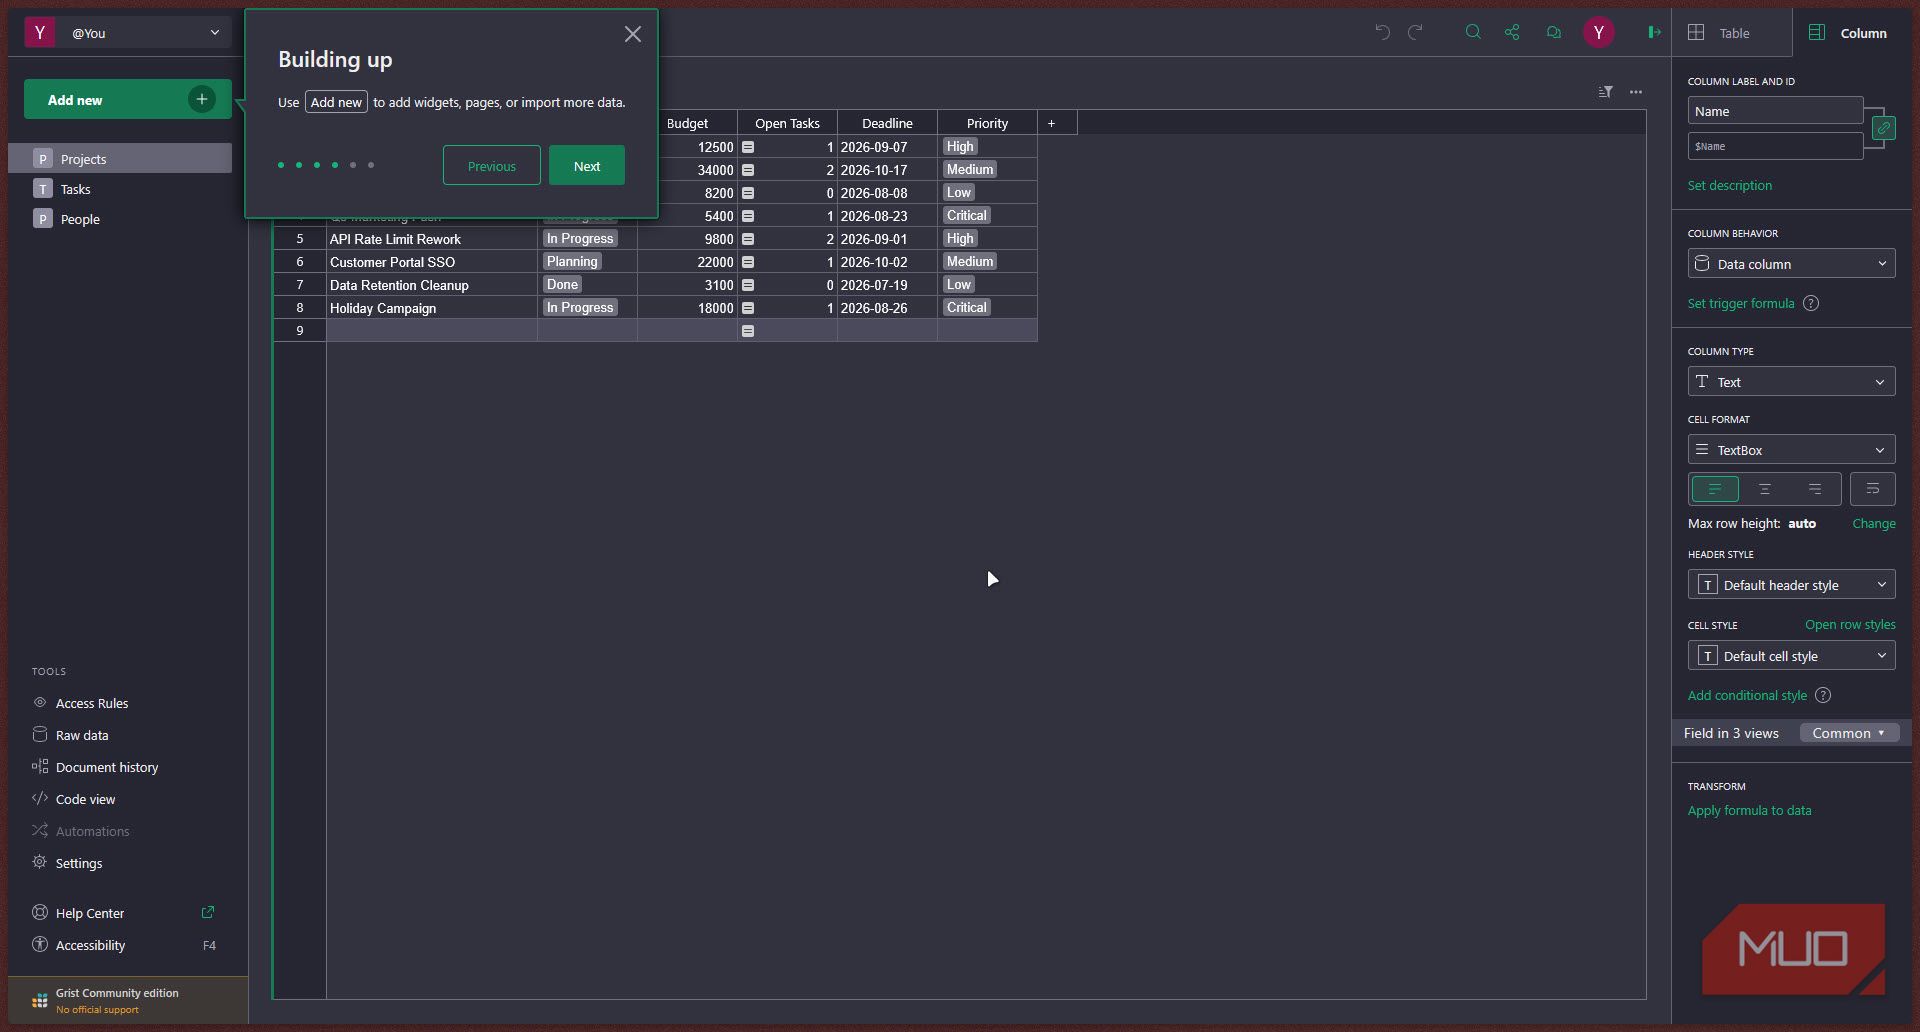Click Next in the tour popup
The height and width of the screenshot is (1032, 1920).
click(x=587, y=166)
